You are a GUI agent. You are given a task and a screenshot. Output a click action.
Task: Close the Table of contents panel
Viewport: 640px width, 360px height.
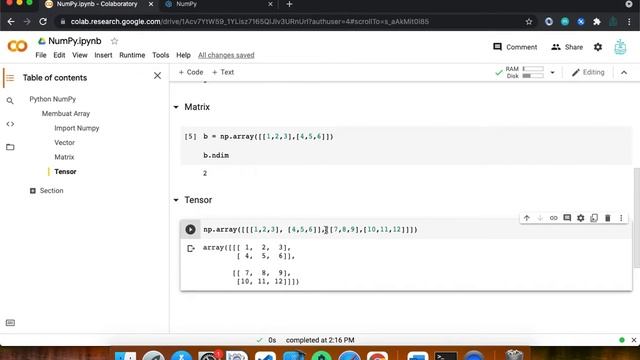[x=157, y=76]
